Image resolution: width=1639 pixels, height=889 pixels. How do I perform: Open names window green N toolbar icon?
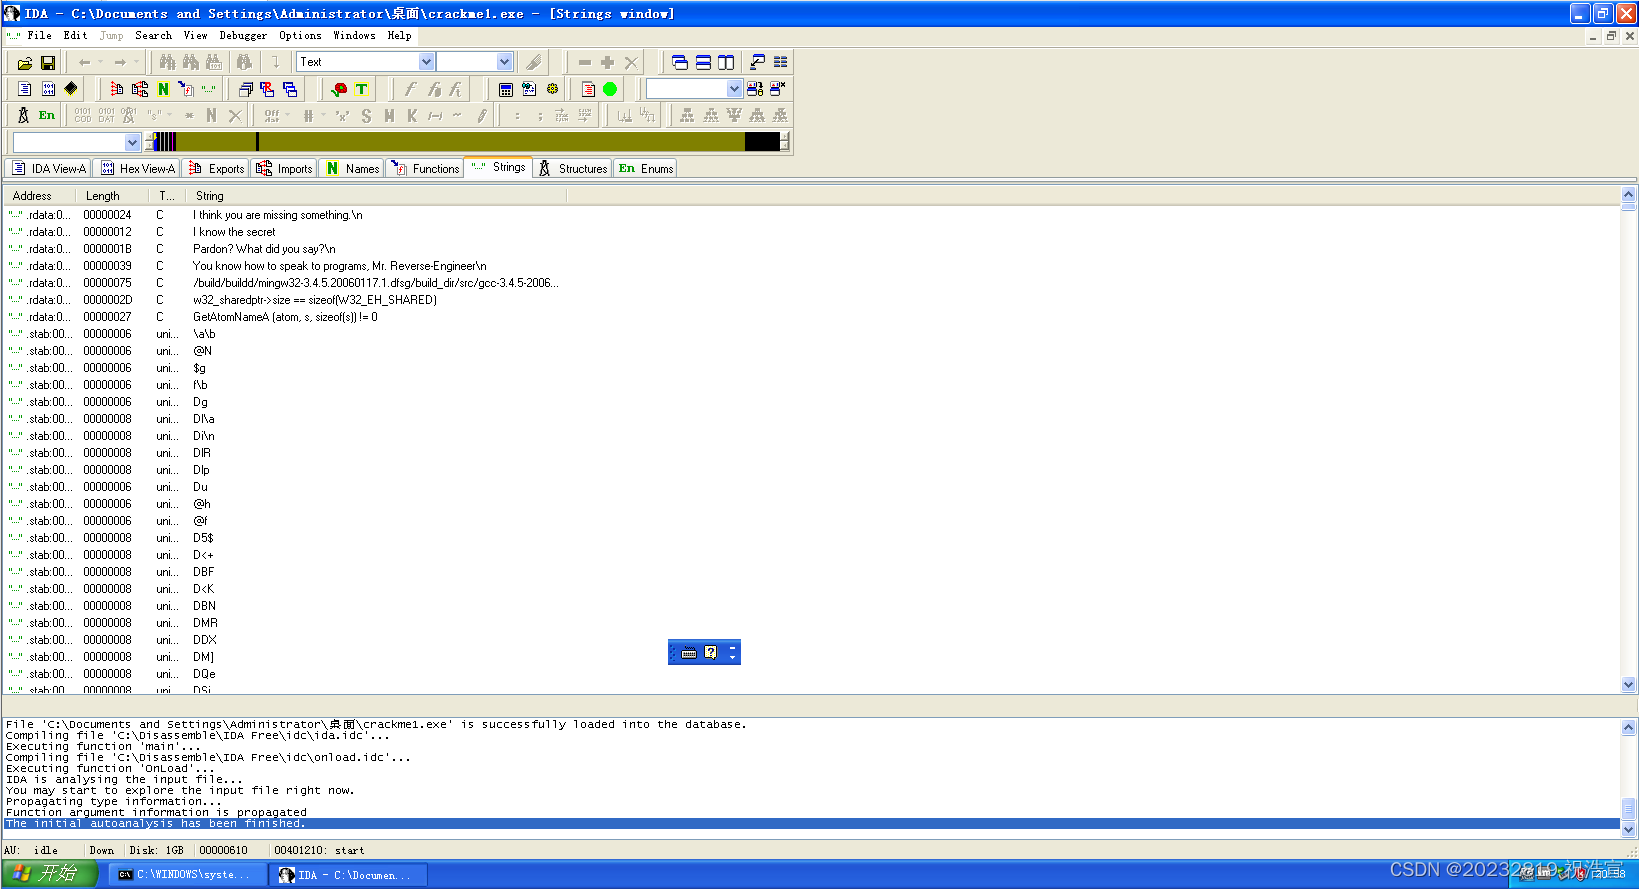tap(163, 89)
